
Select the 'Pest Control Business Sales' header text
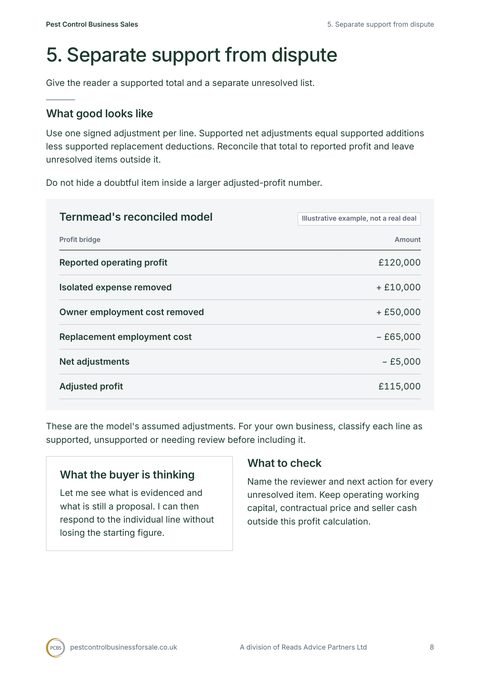[92, 24]
